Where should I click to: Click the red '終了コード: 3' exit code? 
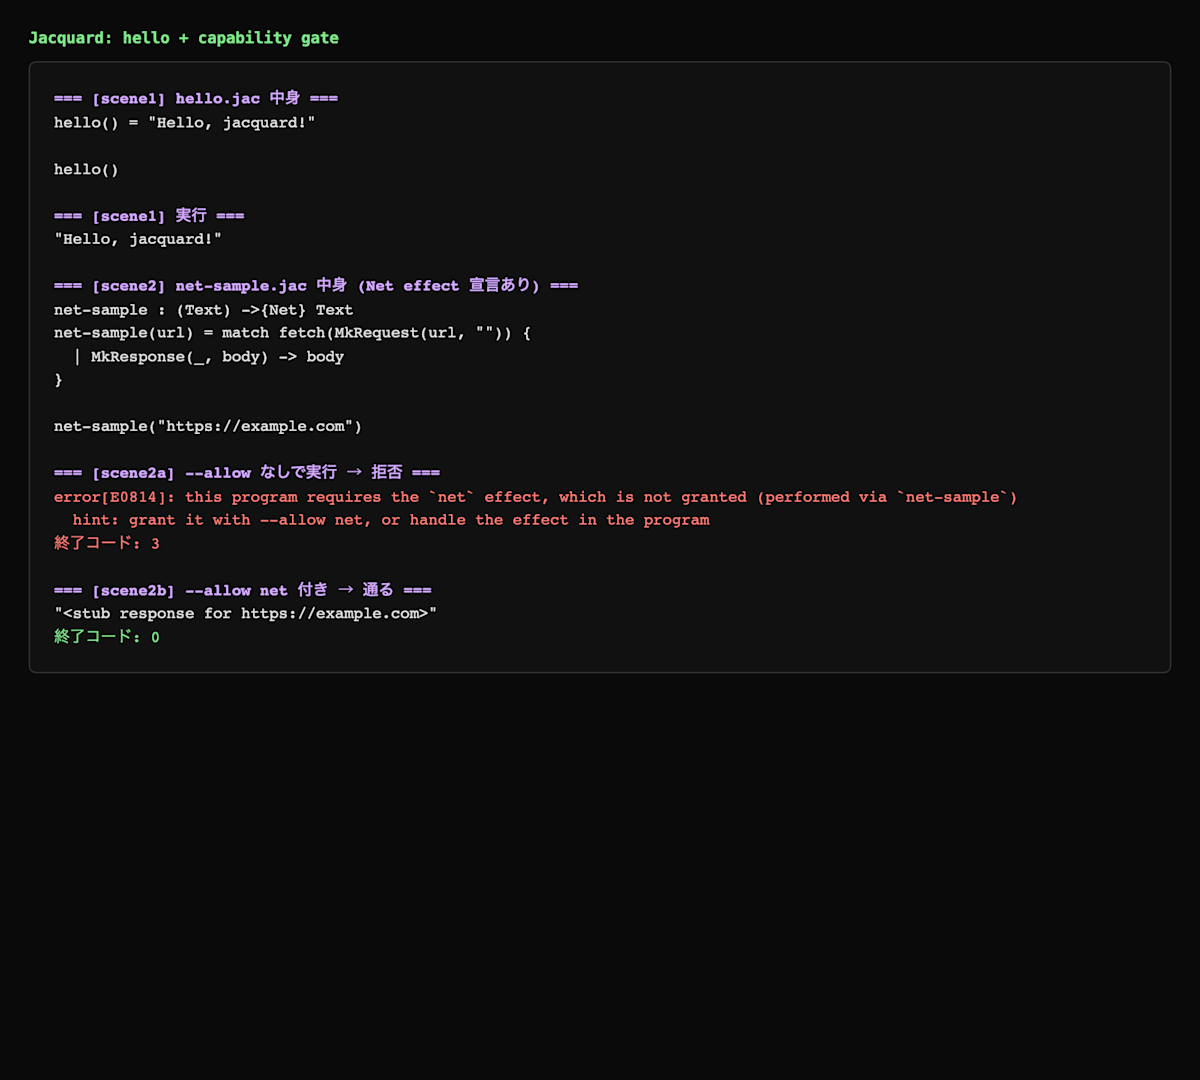(x=107, y=543)
